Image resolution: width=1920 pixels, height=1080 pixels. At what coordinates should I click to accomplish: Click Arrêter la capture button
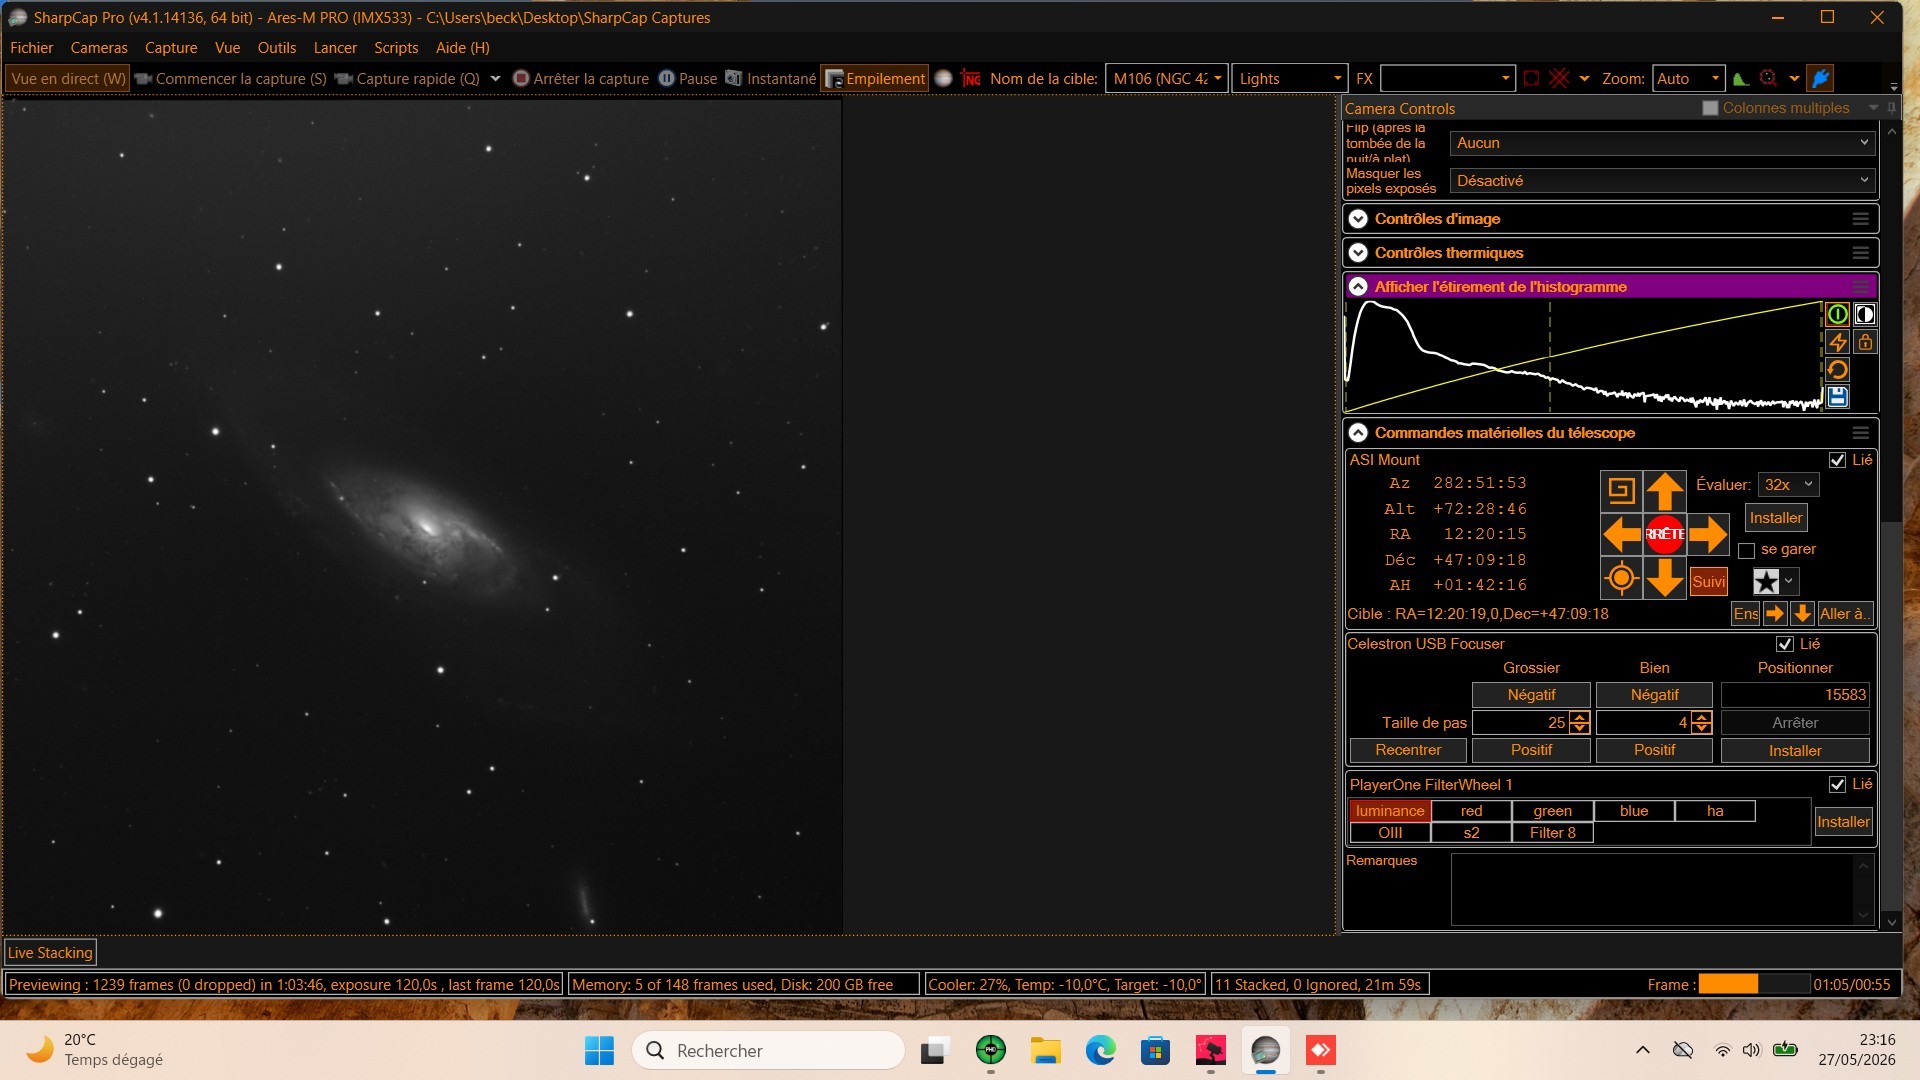[581, 78]
